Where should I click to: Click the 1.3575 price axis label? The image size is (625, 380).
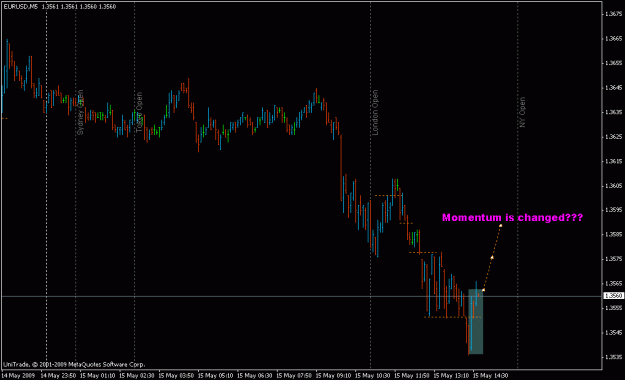[x=613, y=259]
